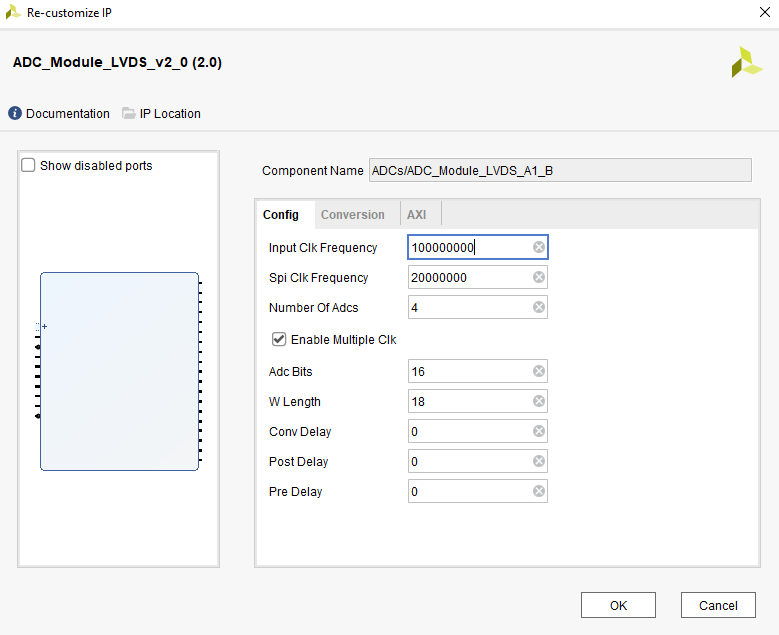This screenshot has width=779, height=635.
Task: Clear the Post Delay value
Action: pyautogui.click(x=539, y=461)
